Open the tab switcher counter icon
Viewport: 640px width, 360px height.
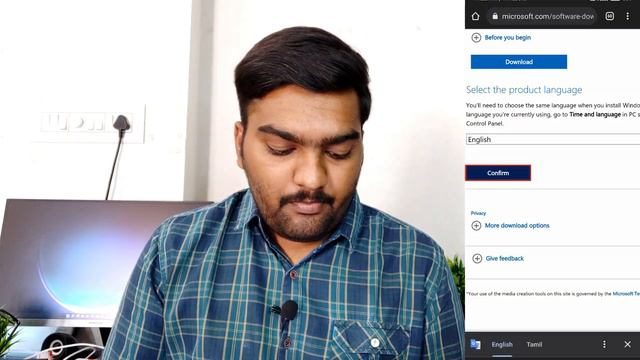point(609,16)
